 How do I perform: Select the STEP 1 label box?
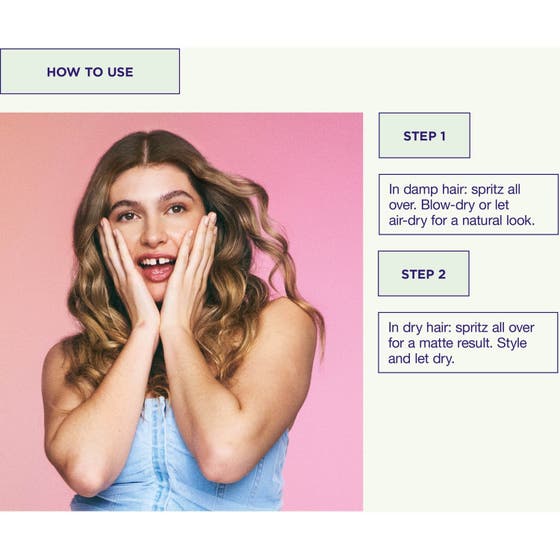[x=424, y=135]
